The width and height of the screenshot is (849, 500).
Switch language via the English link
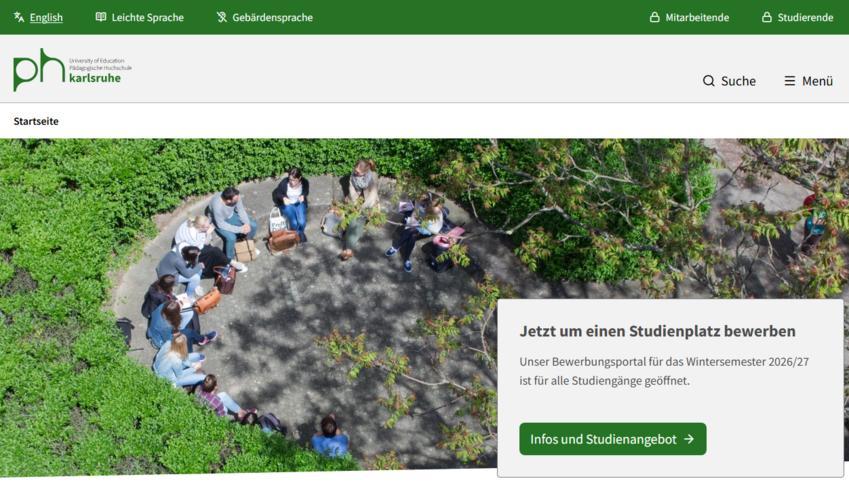46,17
